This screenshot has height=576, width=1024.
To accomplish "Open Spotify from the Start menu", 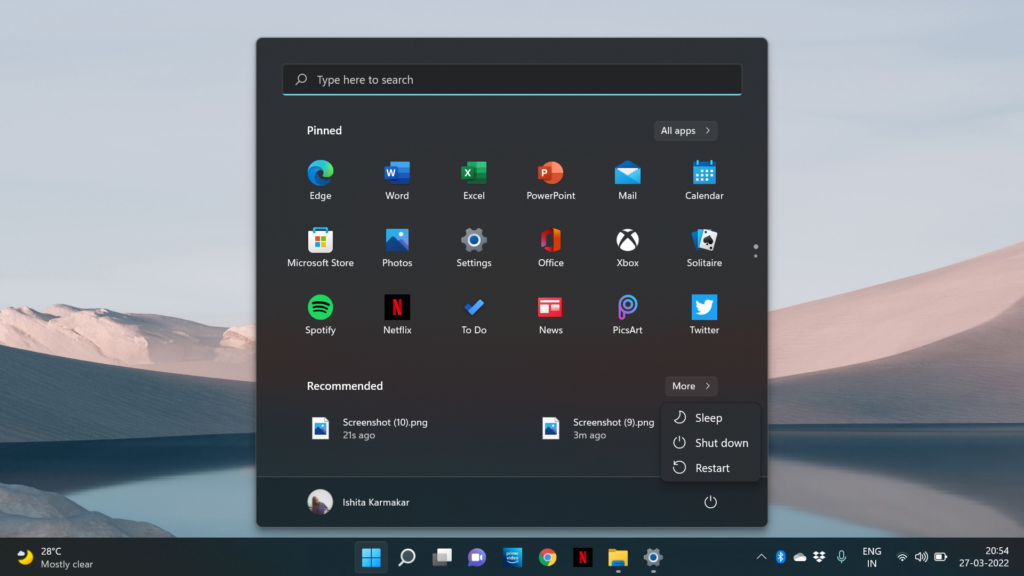I will [320, 315].
